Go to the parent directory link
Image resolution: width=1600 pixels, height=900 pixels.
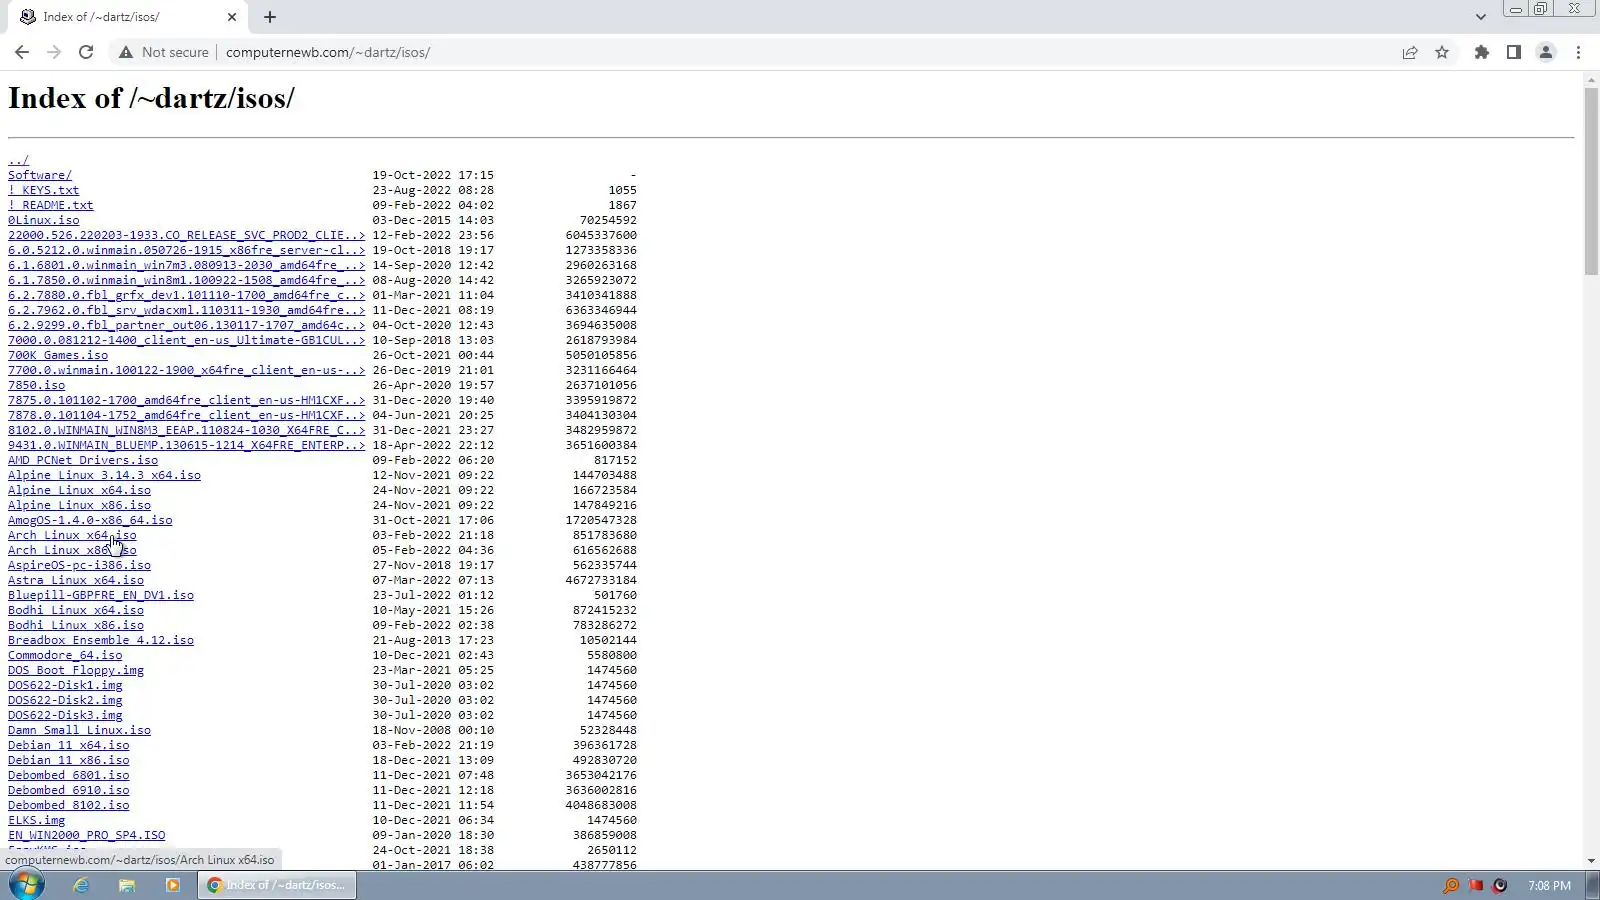(x=18, y=160)
